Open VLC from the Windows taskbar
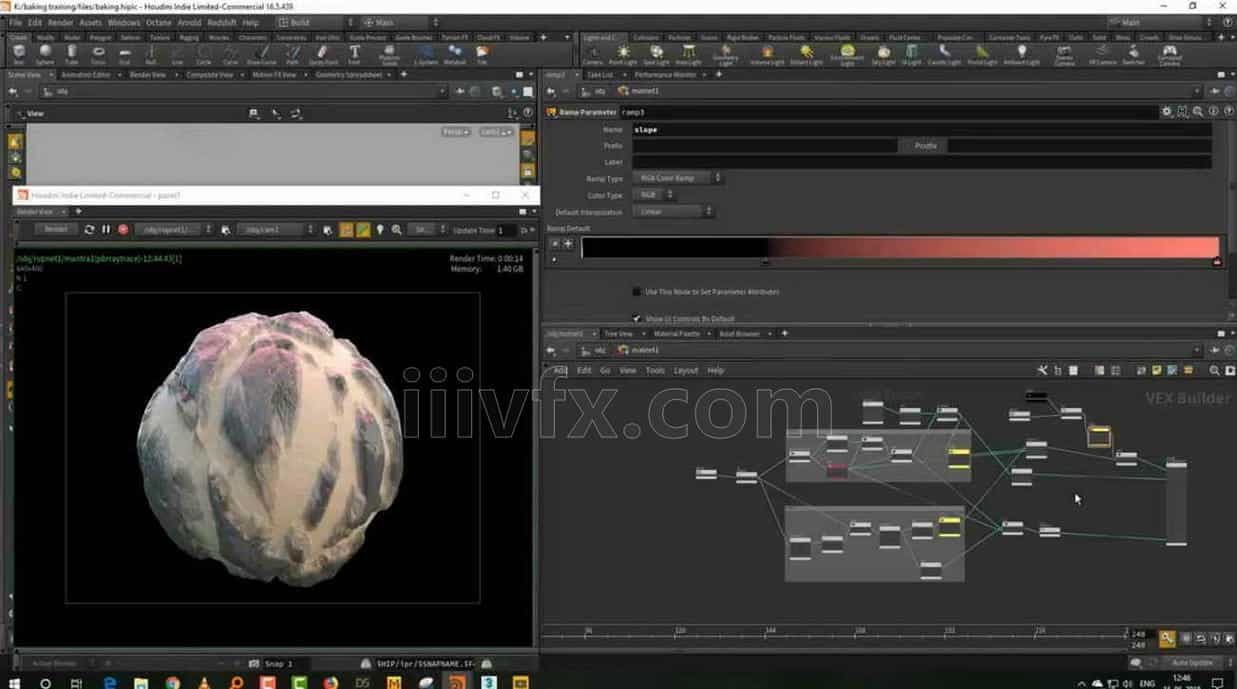This screenshot has height=689, width=1237. (x=204, y=683)
